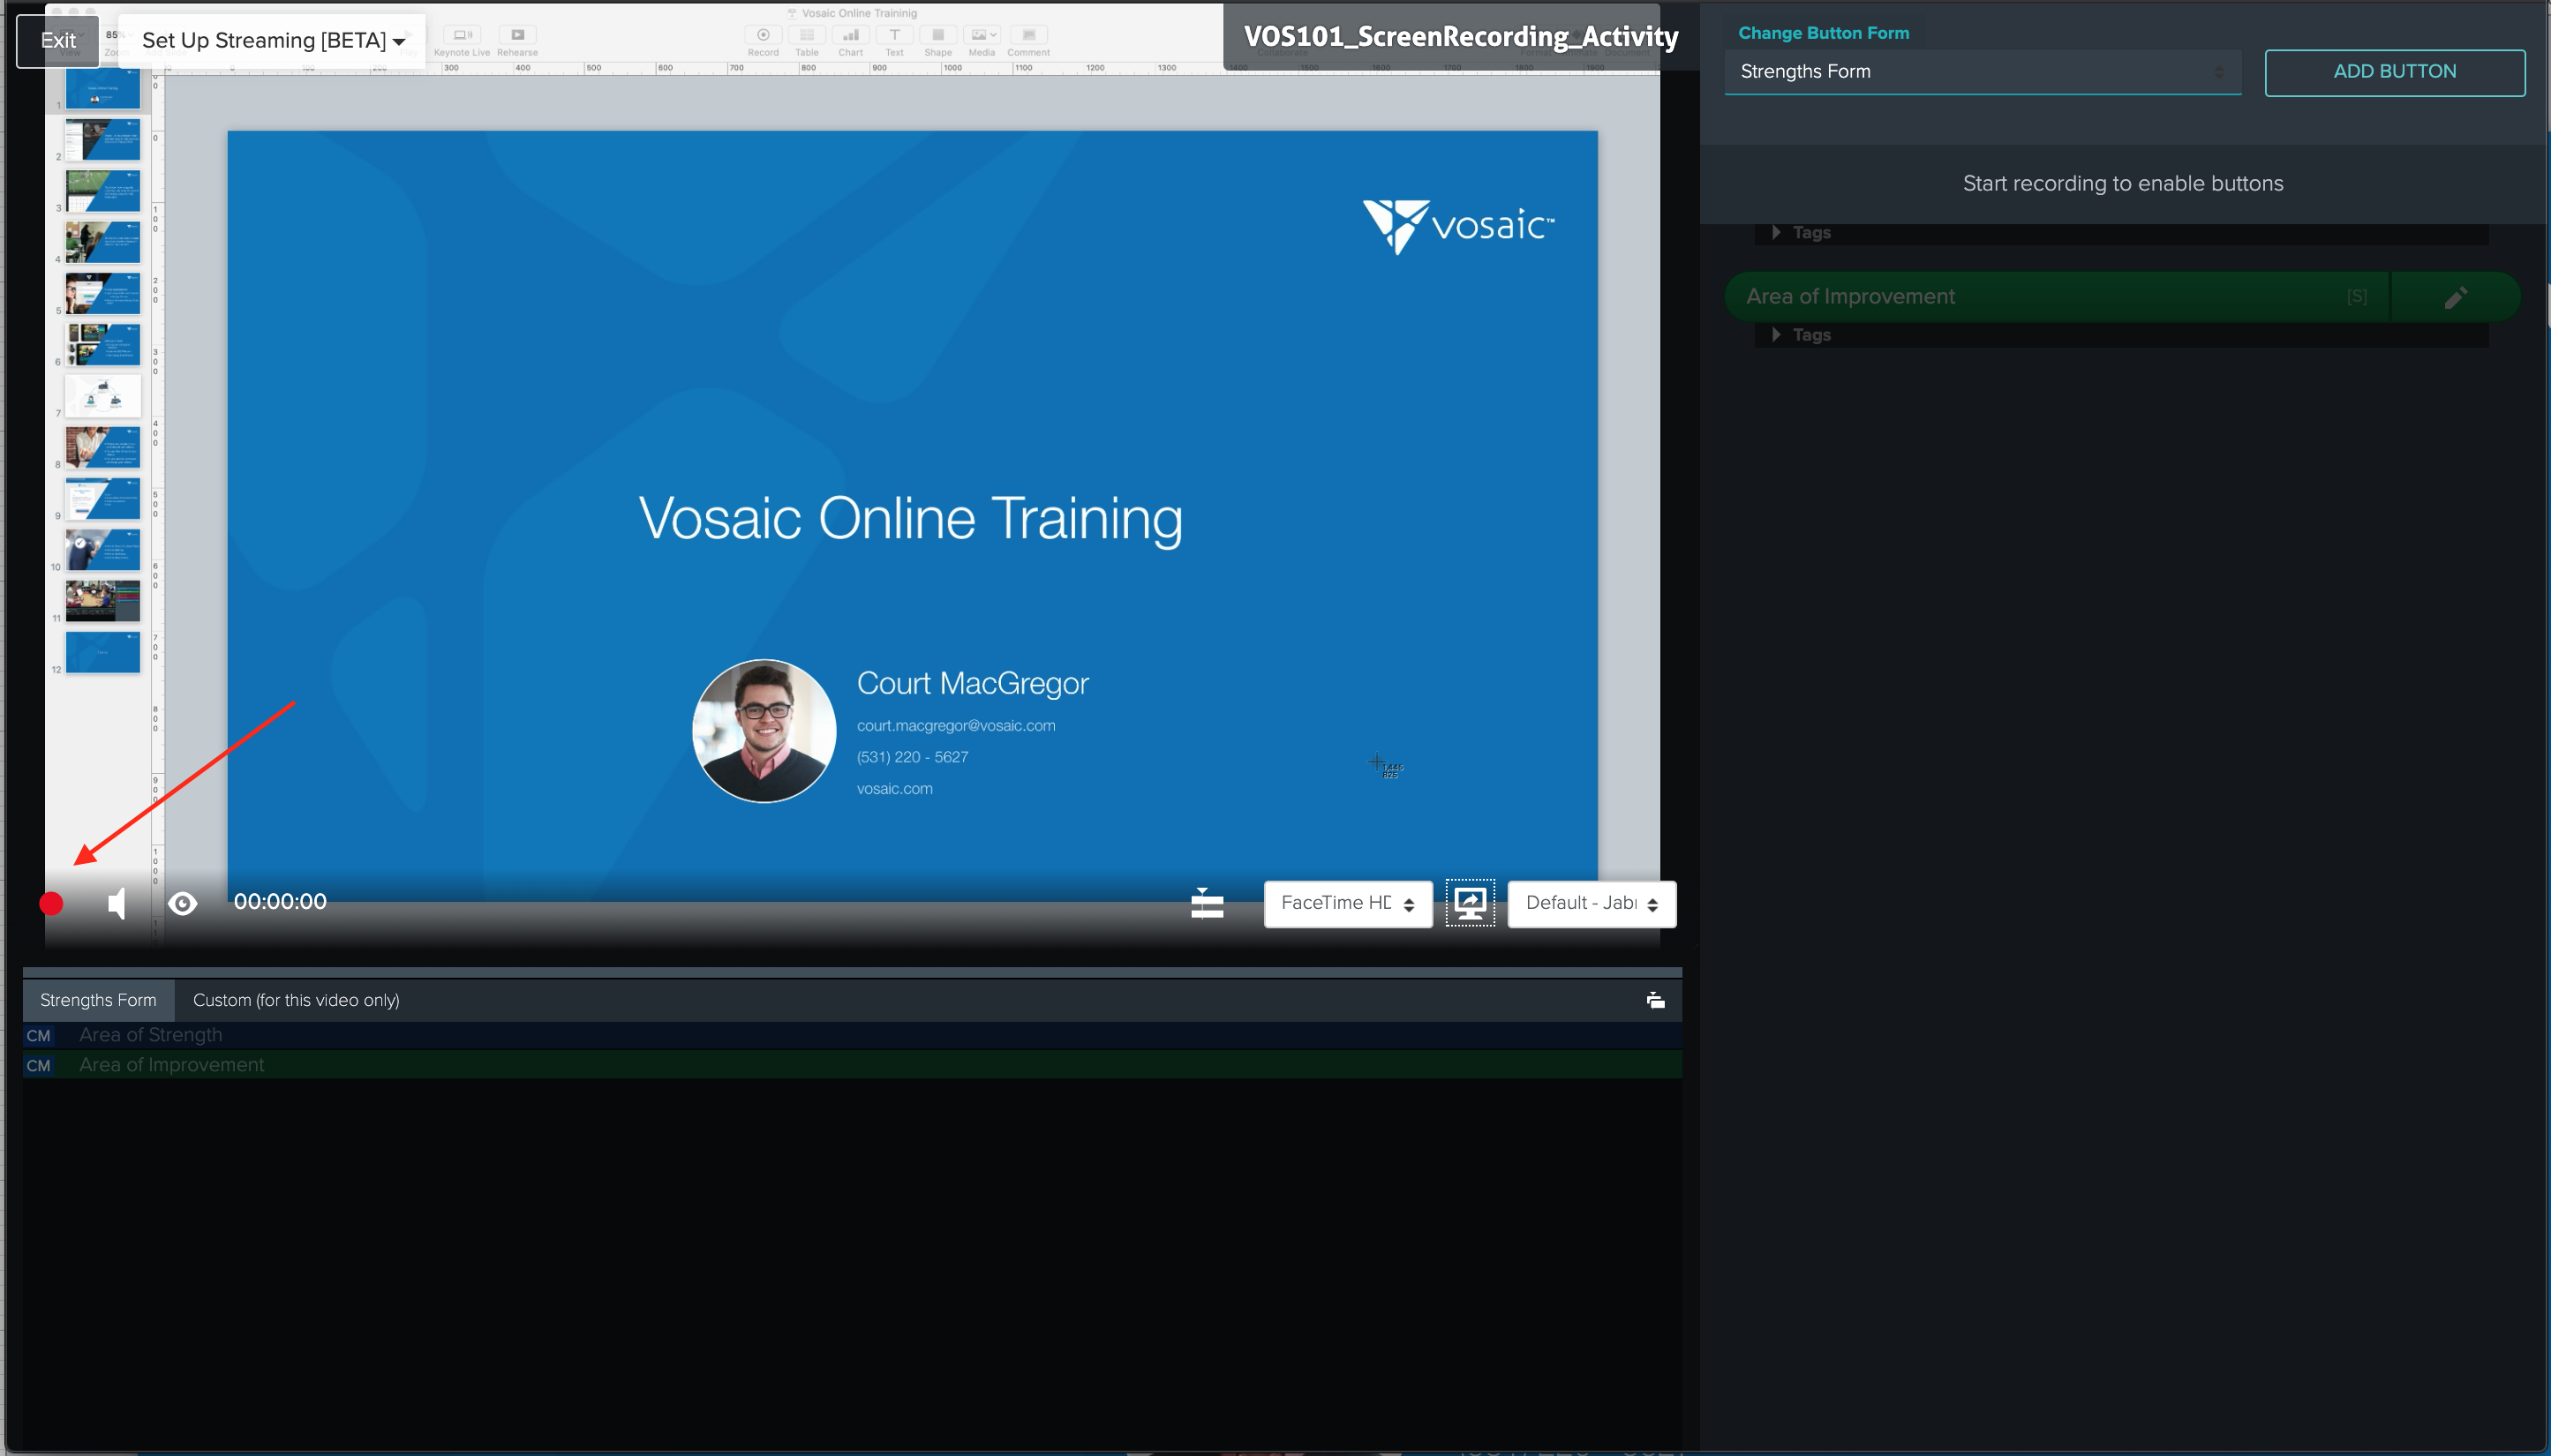Select slide 5 thumbnail in the Keynote navigator
The image size is (2551, 1456).
[103, 294]
